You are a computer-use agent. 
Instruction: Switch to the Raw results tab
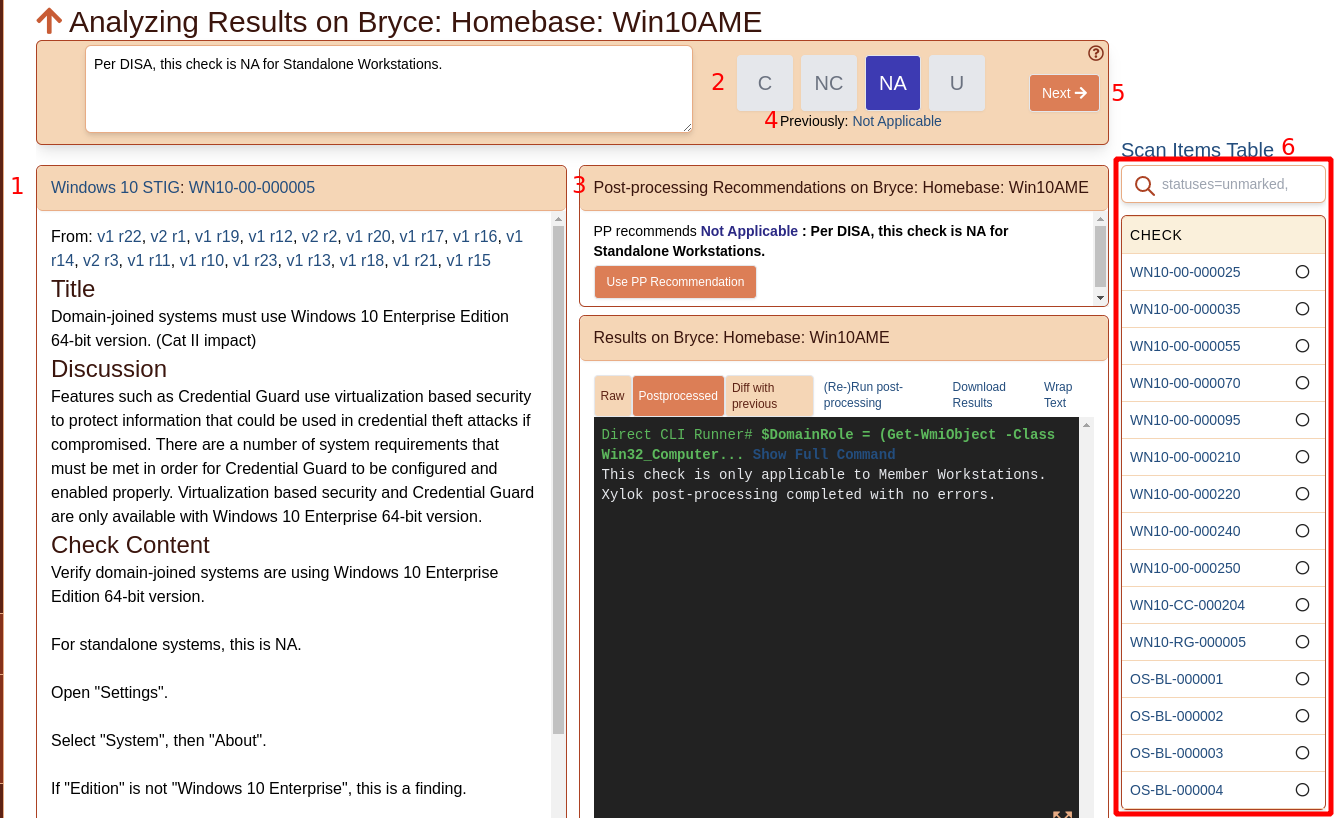point(613,396)
